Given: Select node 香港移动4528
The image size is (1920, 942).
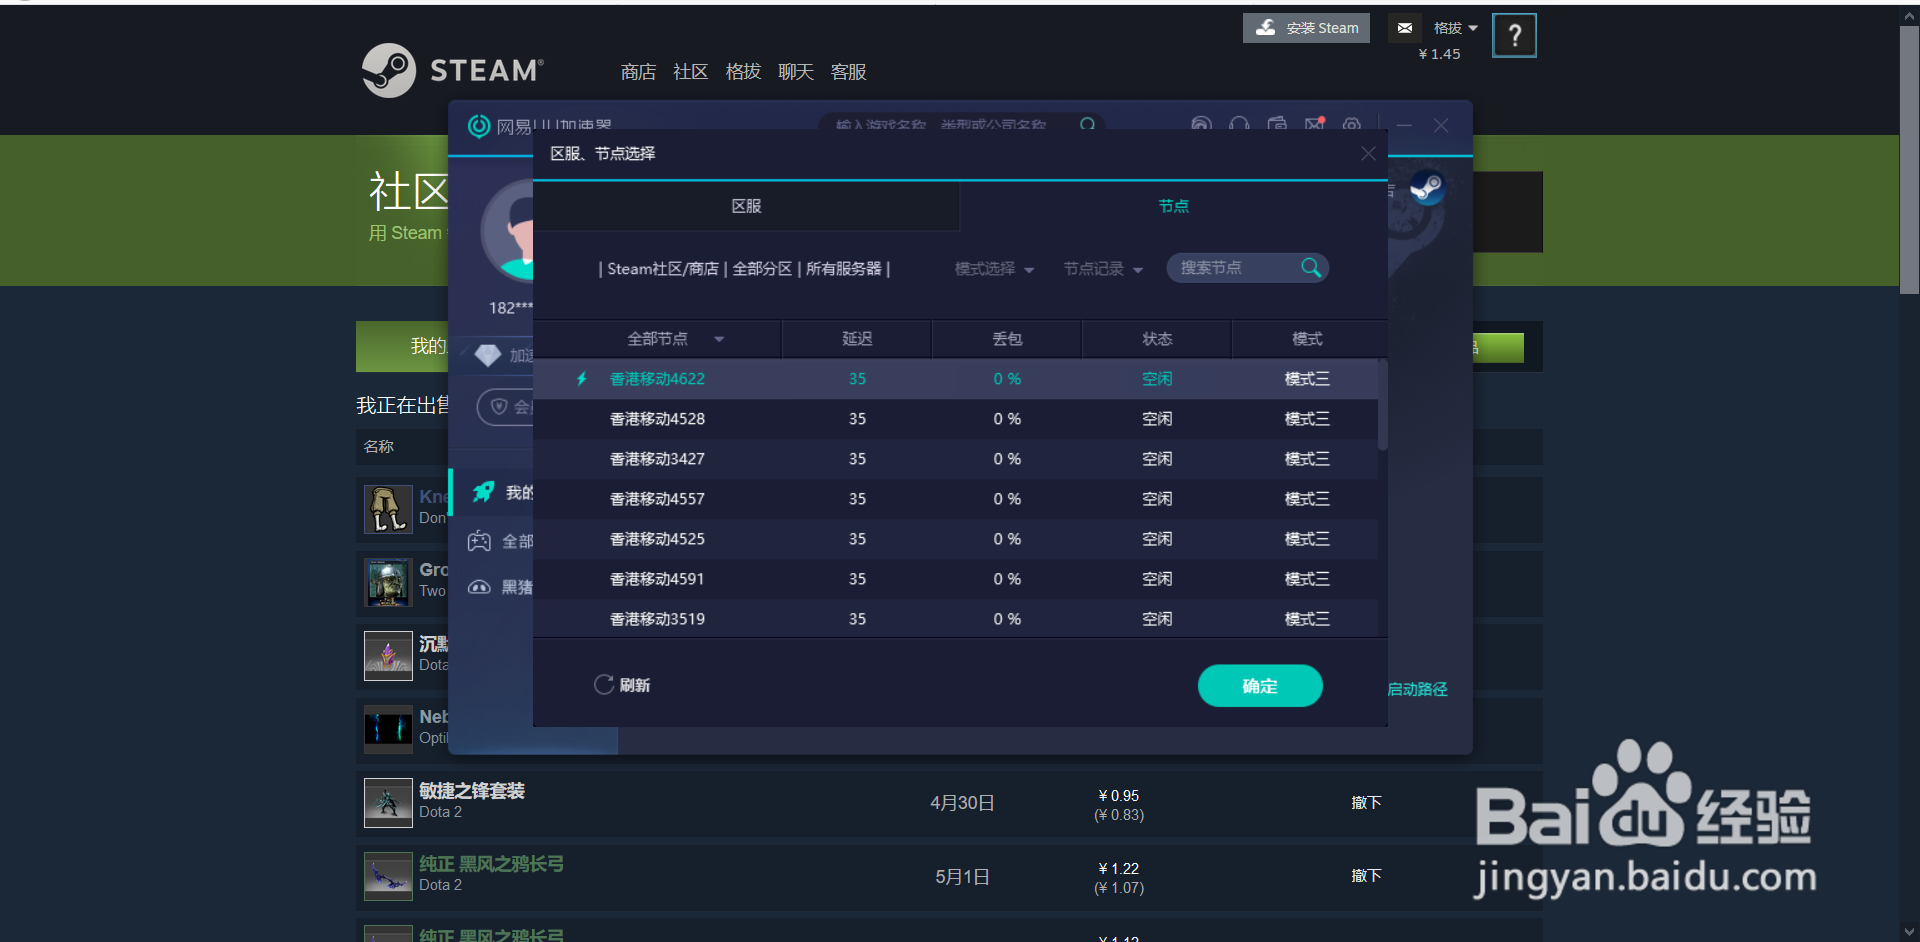Looking at the screenshot, I should [955, 419].
